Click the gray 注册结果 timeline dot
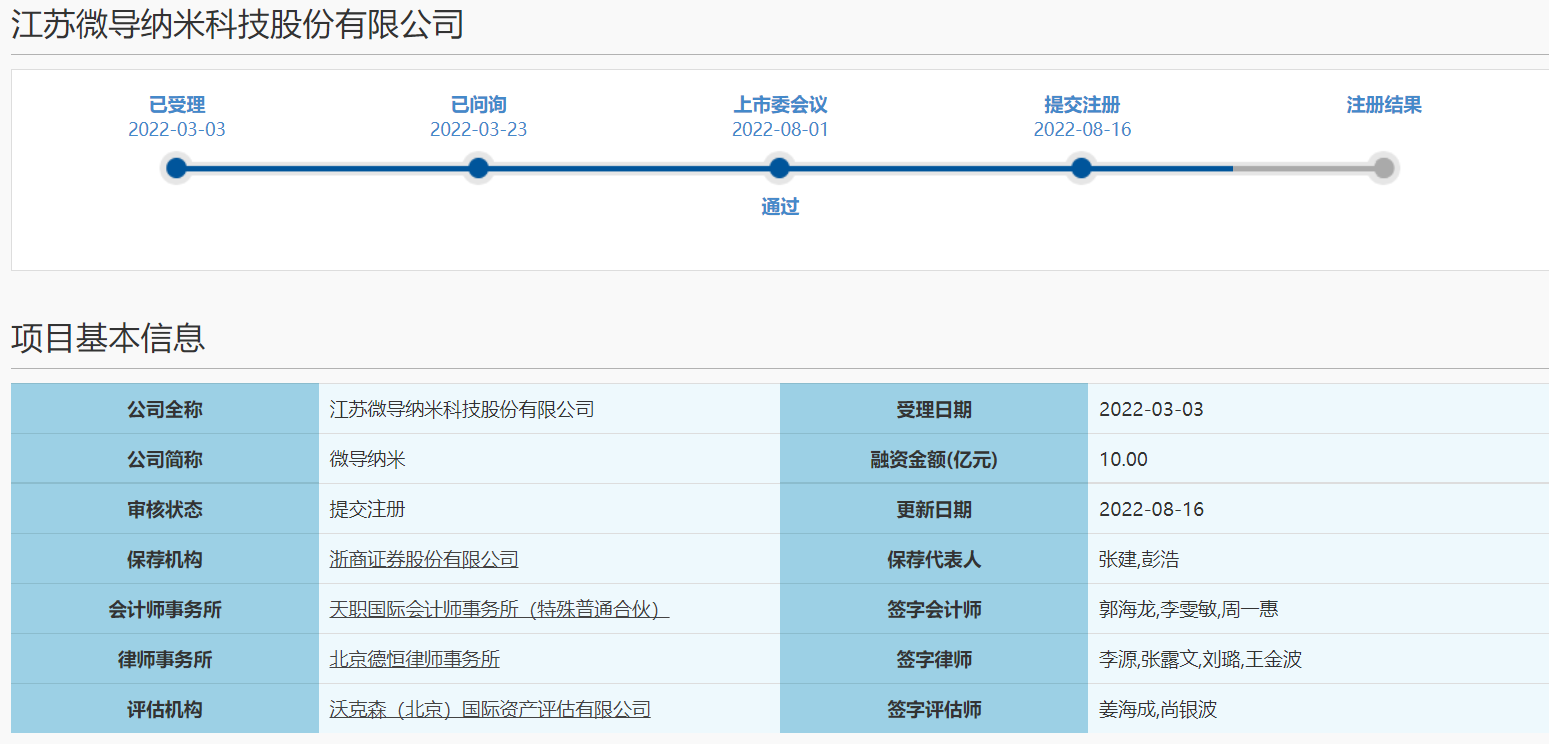The image size is (1549, 744). pos(1383,168)
